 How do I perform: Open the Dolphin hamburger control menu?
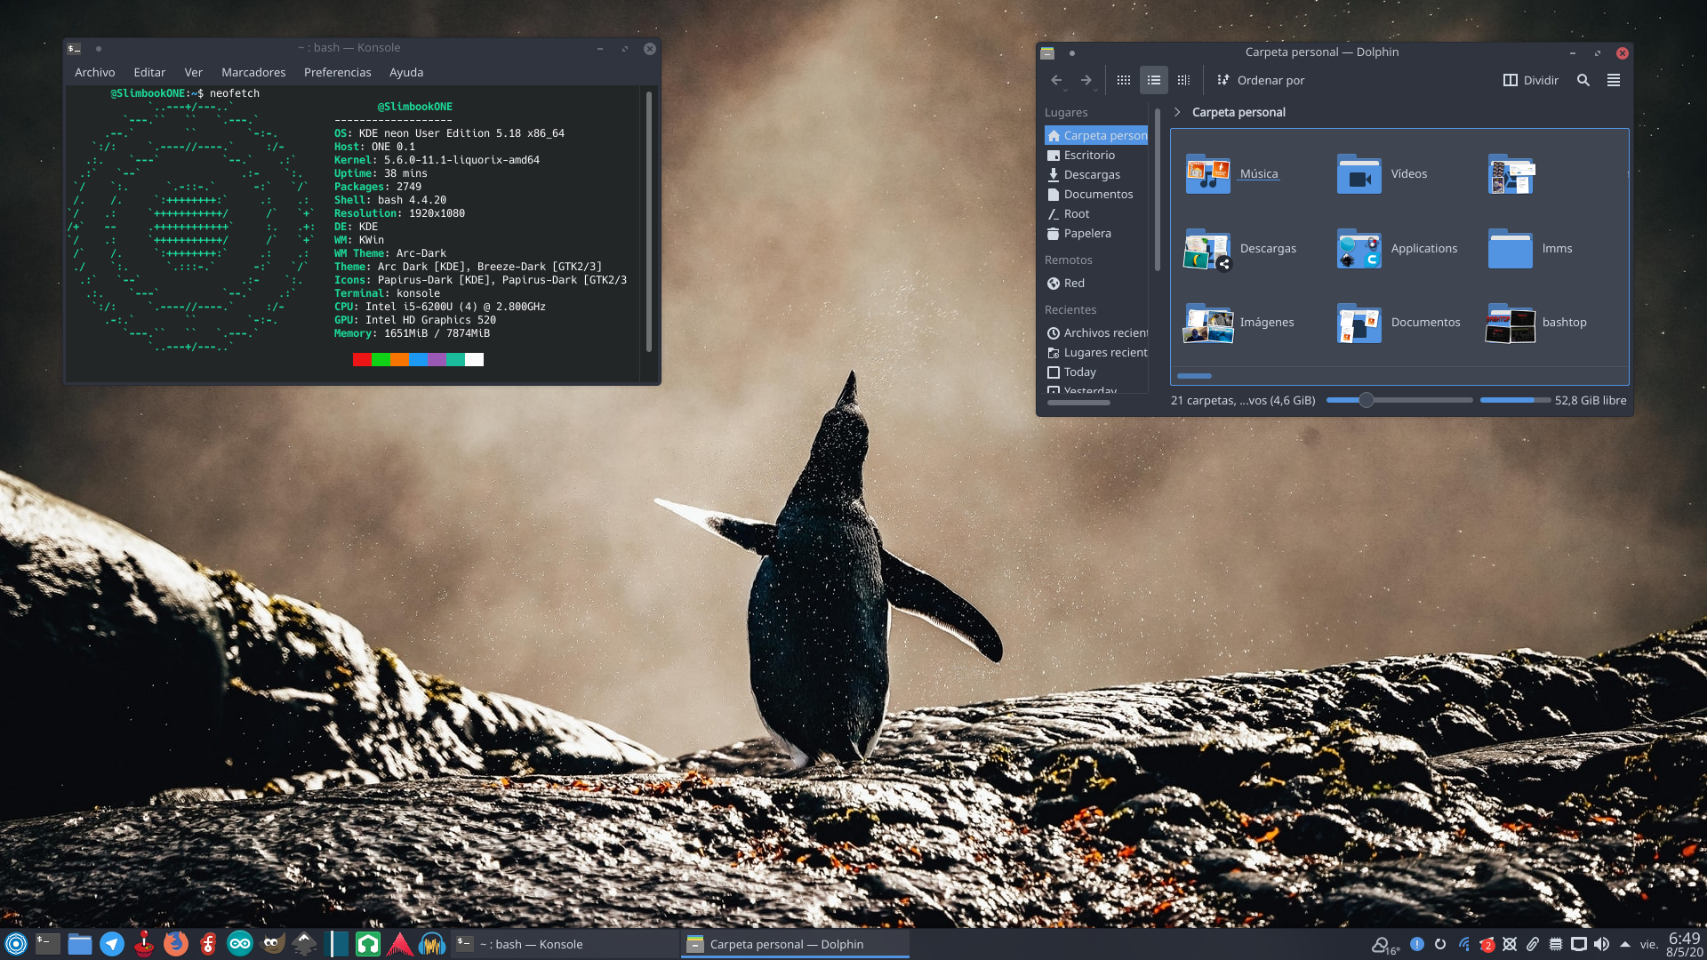pyautogui.click(x=1613, y=80)
